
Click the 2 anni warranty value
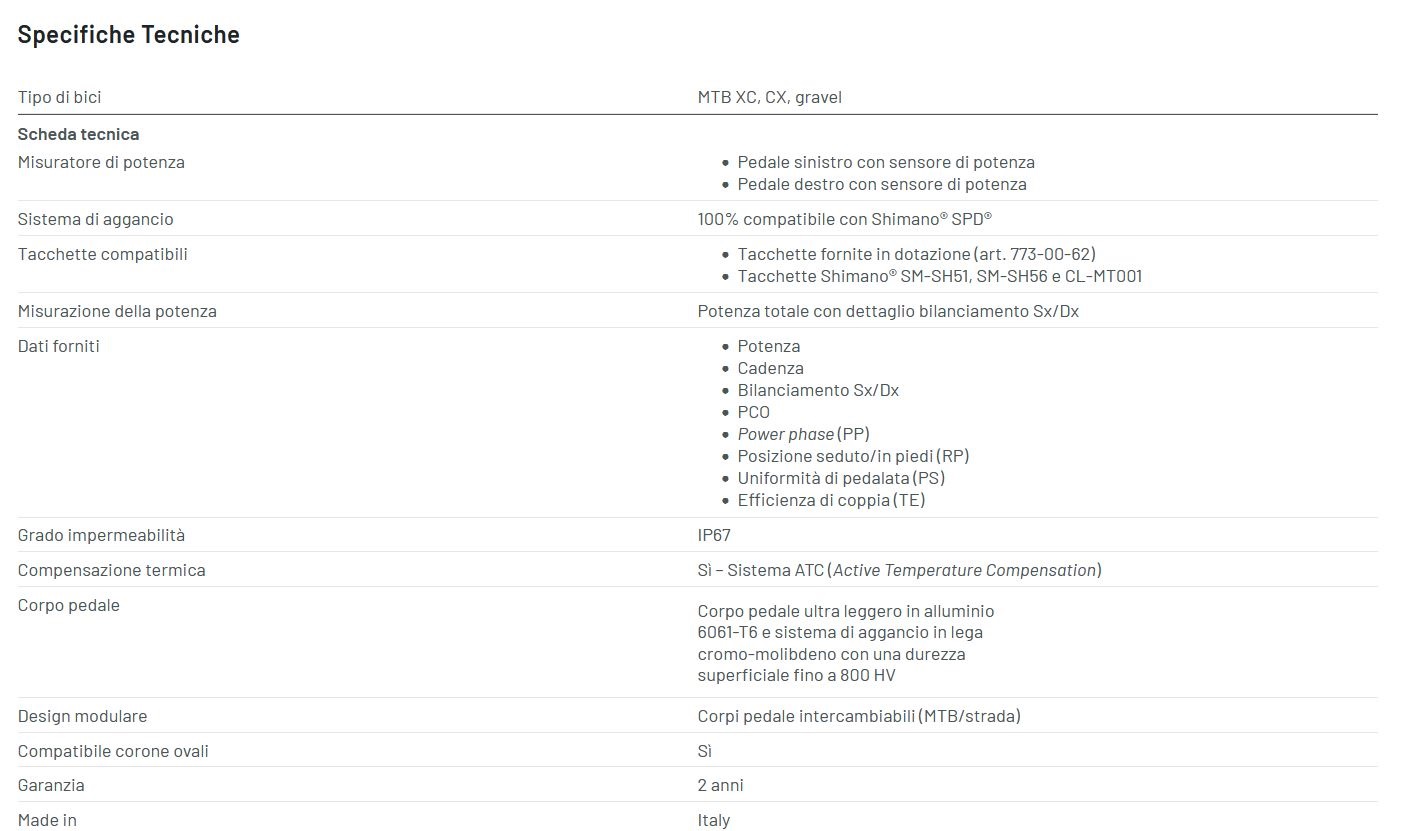pos(720,785)
